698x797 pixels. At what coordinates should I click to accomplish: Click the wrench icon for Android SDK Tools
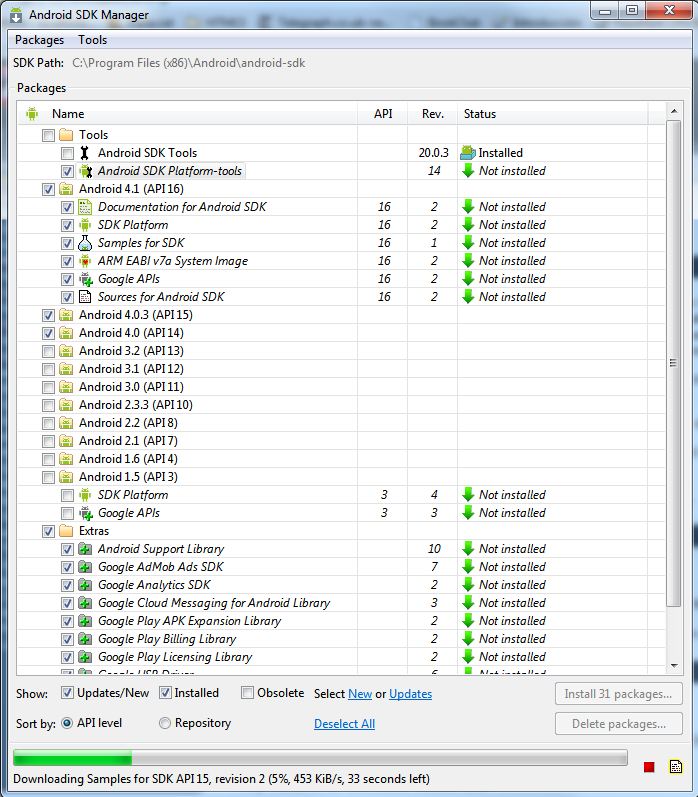tap(85, 152)
